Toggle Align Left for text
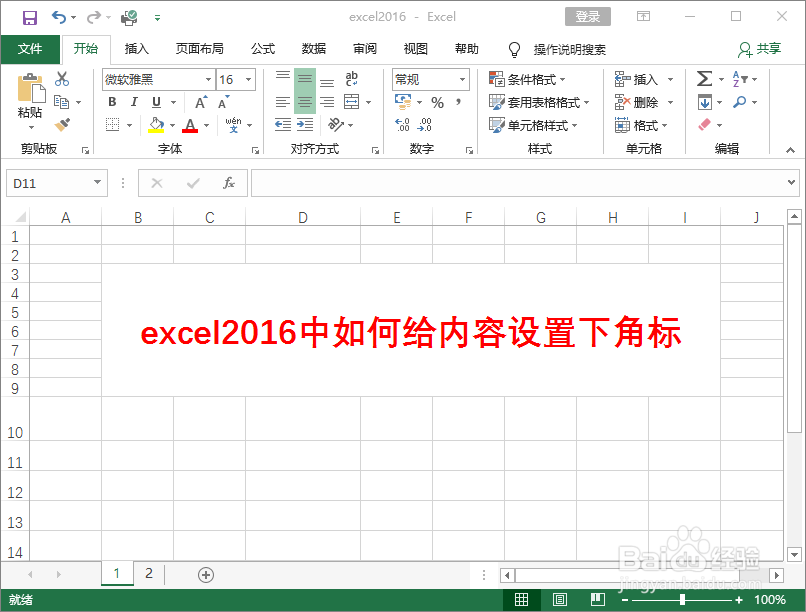Screen dimensions: 806x612 [x=283, y=102]
